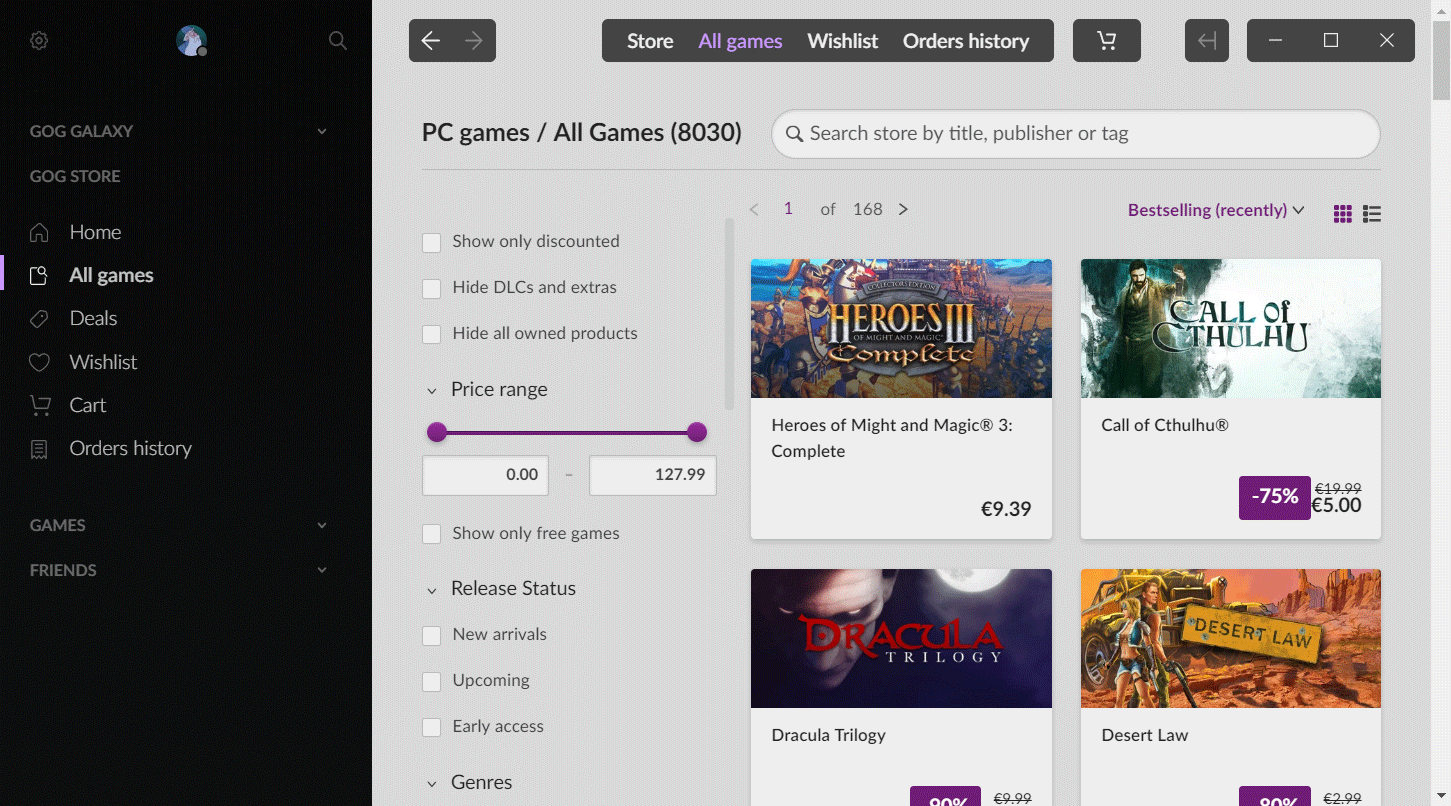This screenshot has width=1451, height=806.
Task: Click the page number 1 field
Action: 788,209
